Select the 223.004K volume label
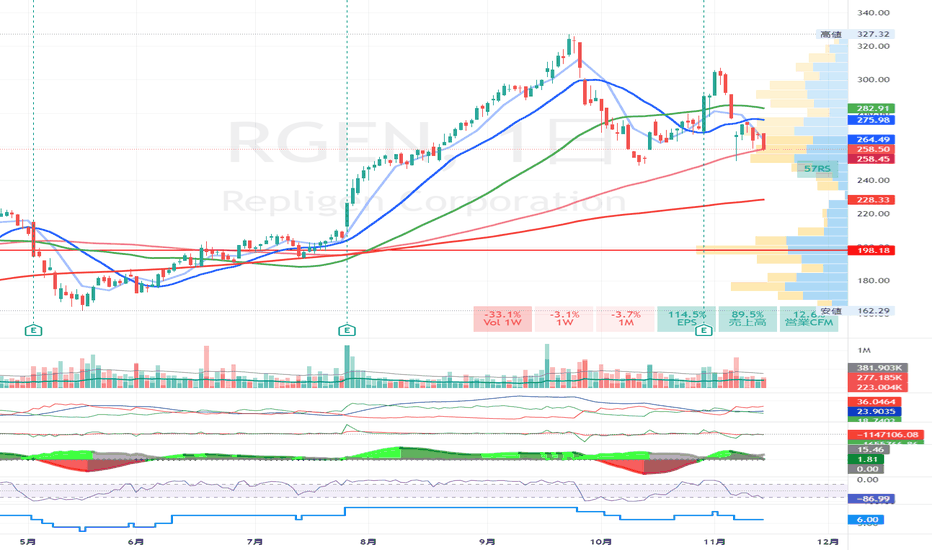The height and width of the screenshot is (550, 932). [x=879, y=387]
